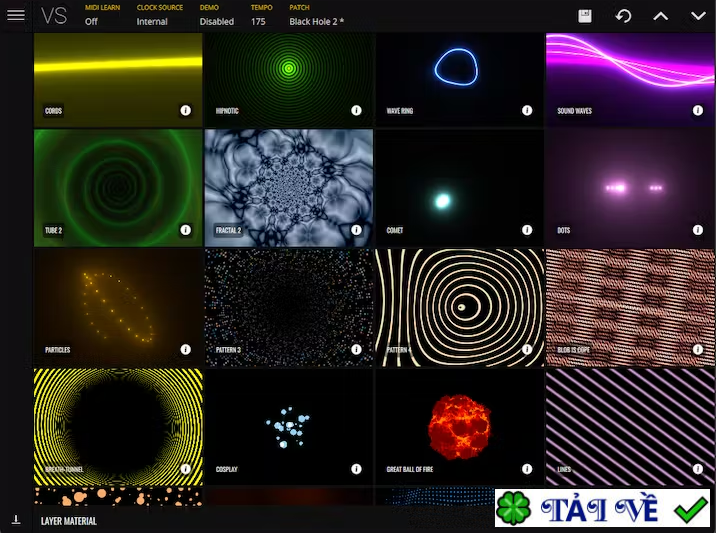Save the patch with floppy disk icon
716x533 pixels.
pos(585,16)
